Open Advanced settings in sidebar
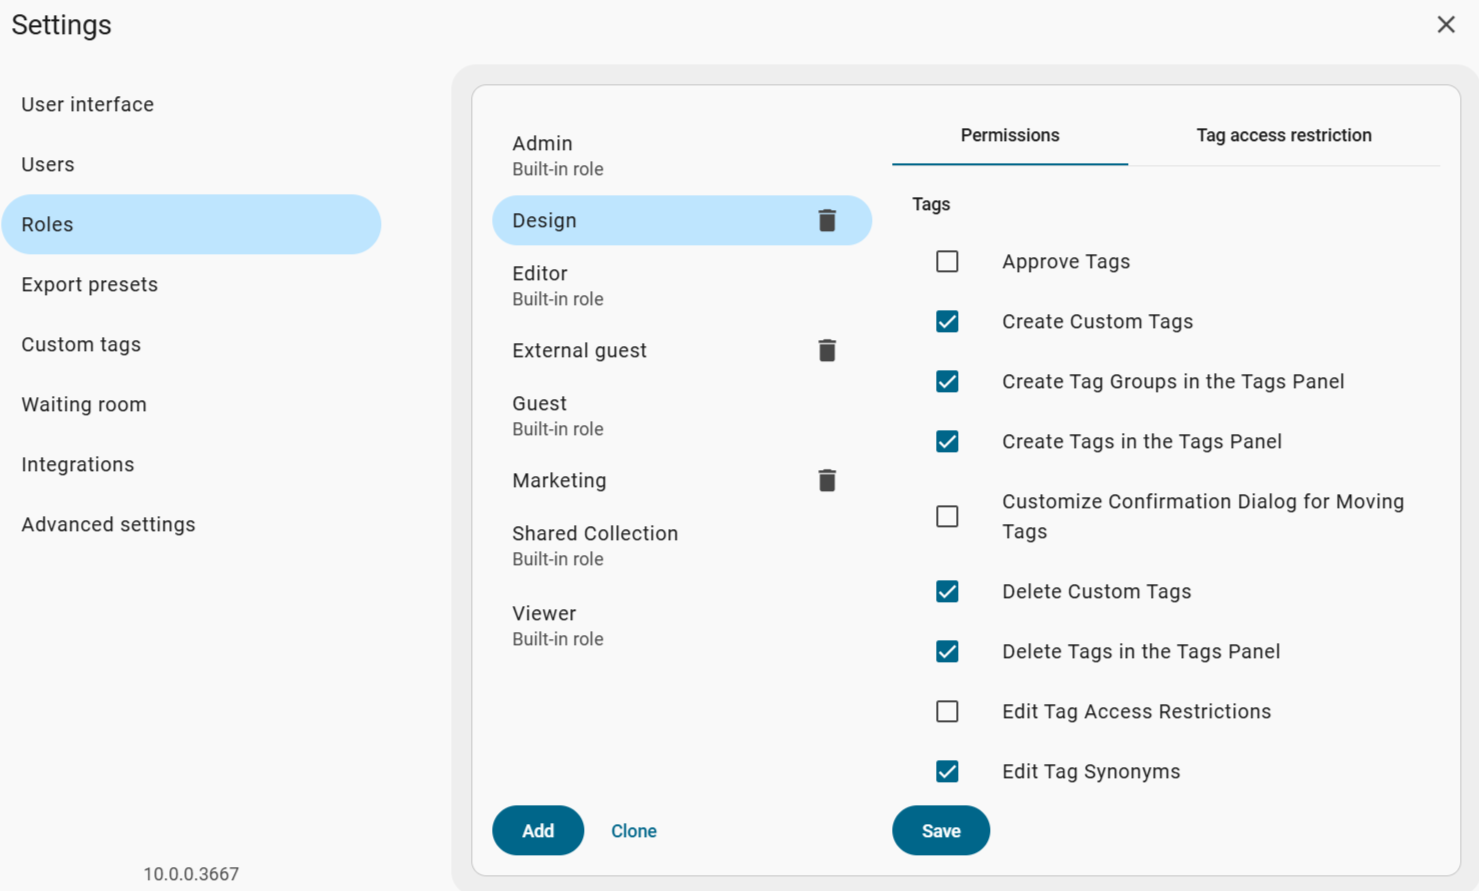Viewport: 1479px width, 891px height. [108, 524]
